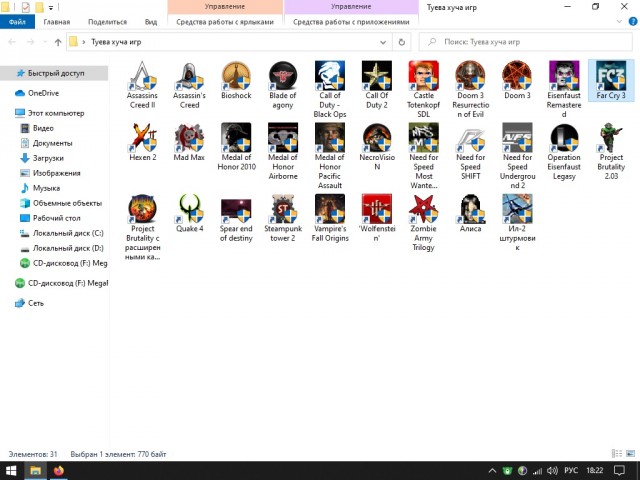Click the search box Поиск: Туева хуча игр
The height and width of the screenshot is (480, 640).
pyautogui.click(x=526, y=42)
